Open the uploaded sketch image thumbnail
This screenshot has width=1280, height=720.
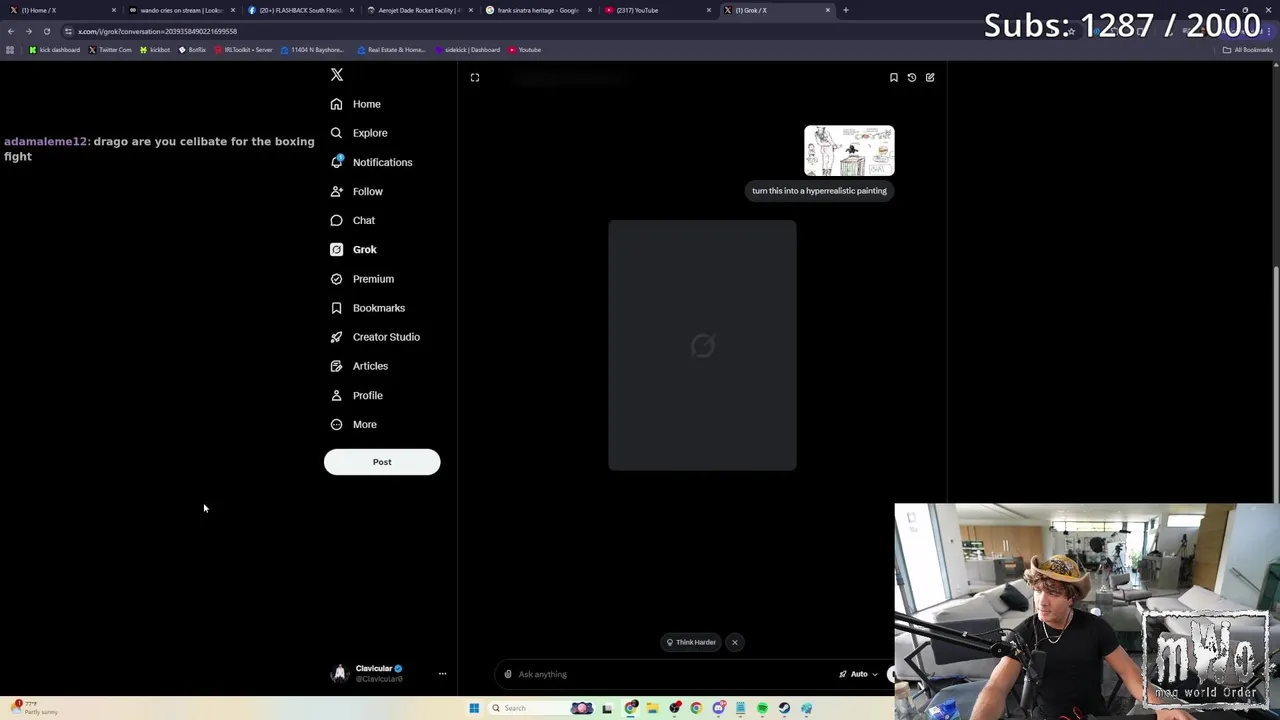849,151
